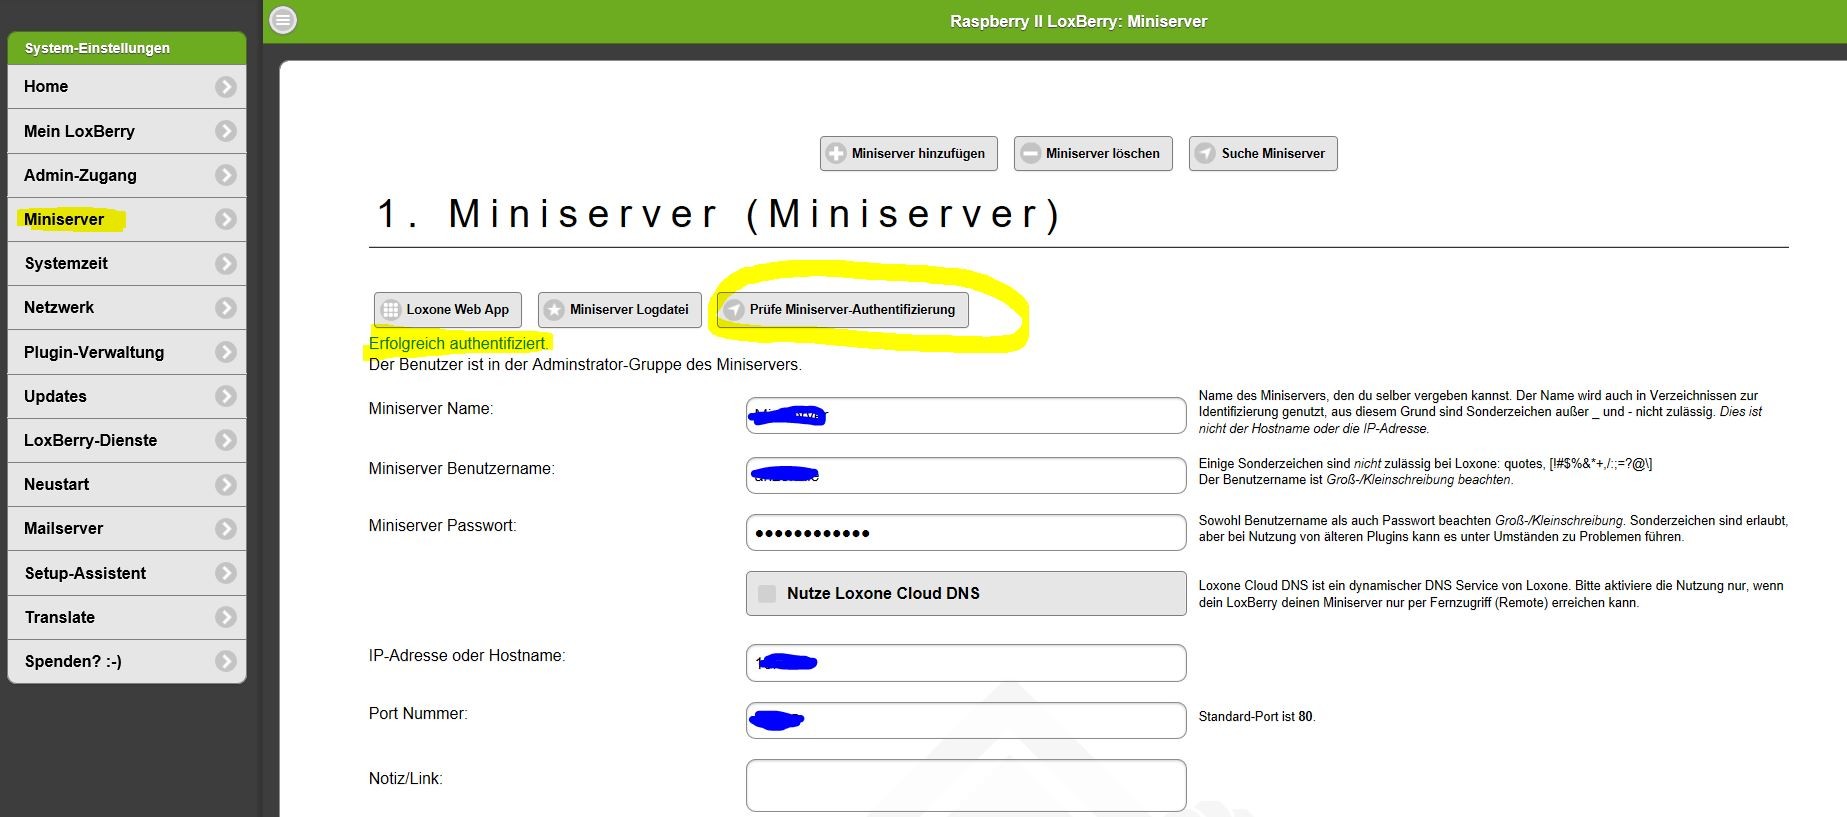
Task: Click the arrow icon beside Netzwerk
Action: (226, 308)
